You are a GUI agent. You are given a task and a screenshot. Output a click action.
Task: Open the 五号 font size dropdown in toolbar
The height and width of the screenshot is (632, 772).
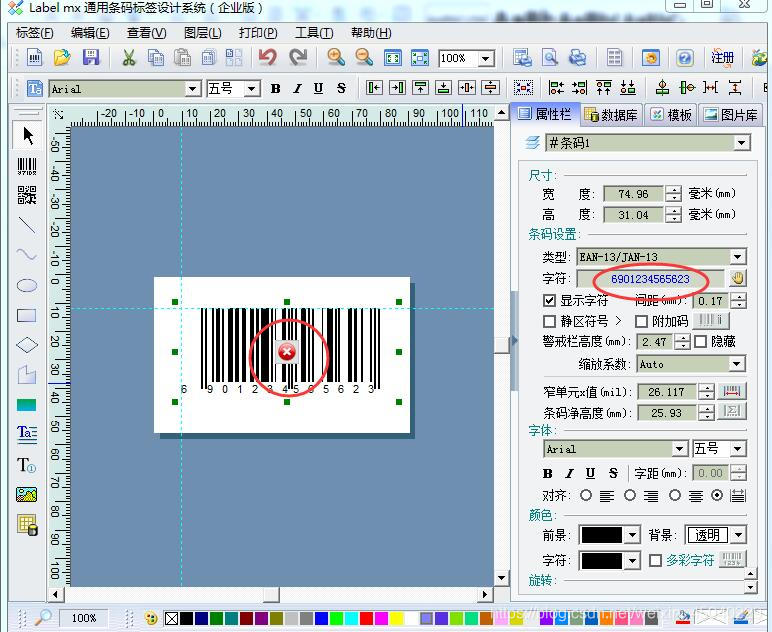tap(252, 89)
